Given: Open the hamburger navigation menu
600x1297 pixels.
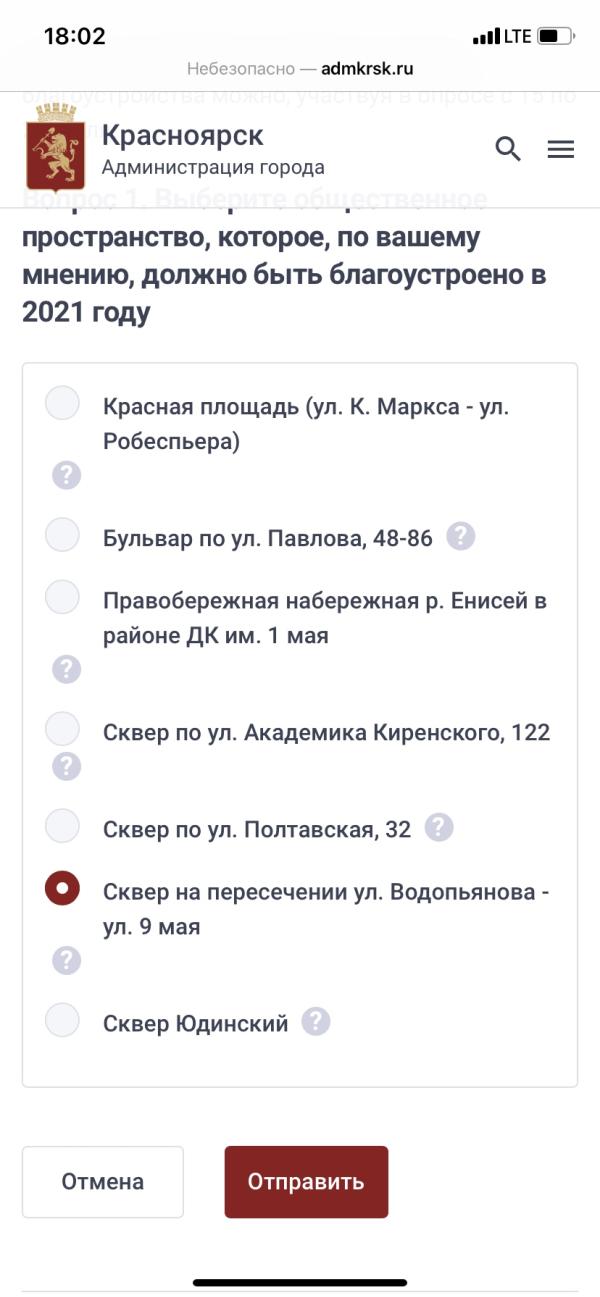Looking at the screenshot, I should [561, 149].
